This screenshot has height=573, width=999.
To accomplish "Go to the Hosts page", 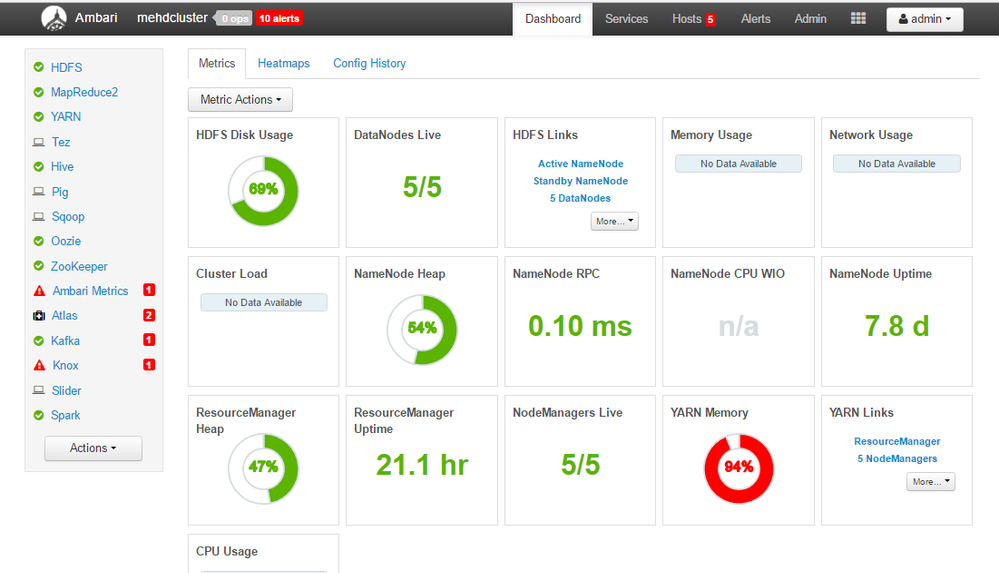I will click(x=686, y=19).
